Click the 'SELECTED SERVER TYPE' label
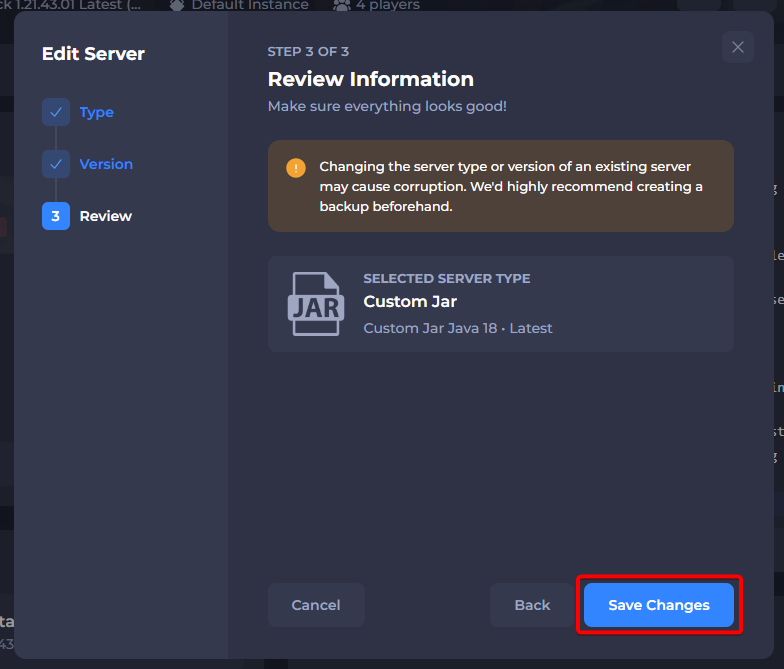The width and height of the screenshot is (784, 669). point(446,278)
